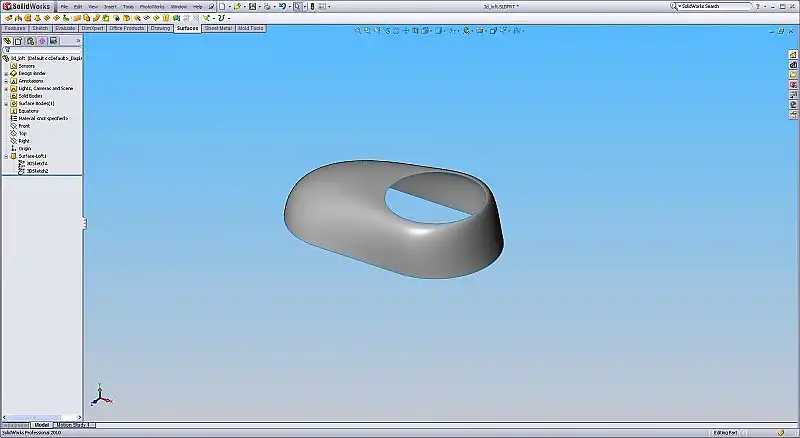The image size is (800, 438).
Task: Click the Undo icon
Action: 283,6
